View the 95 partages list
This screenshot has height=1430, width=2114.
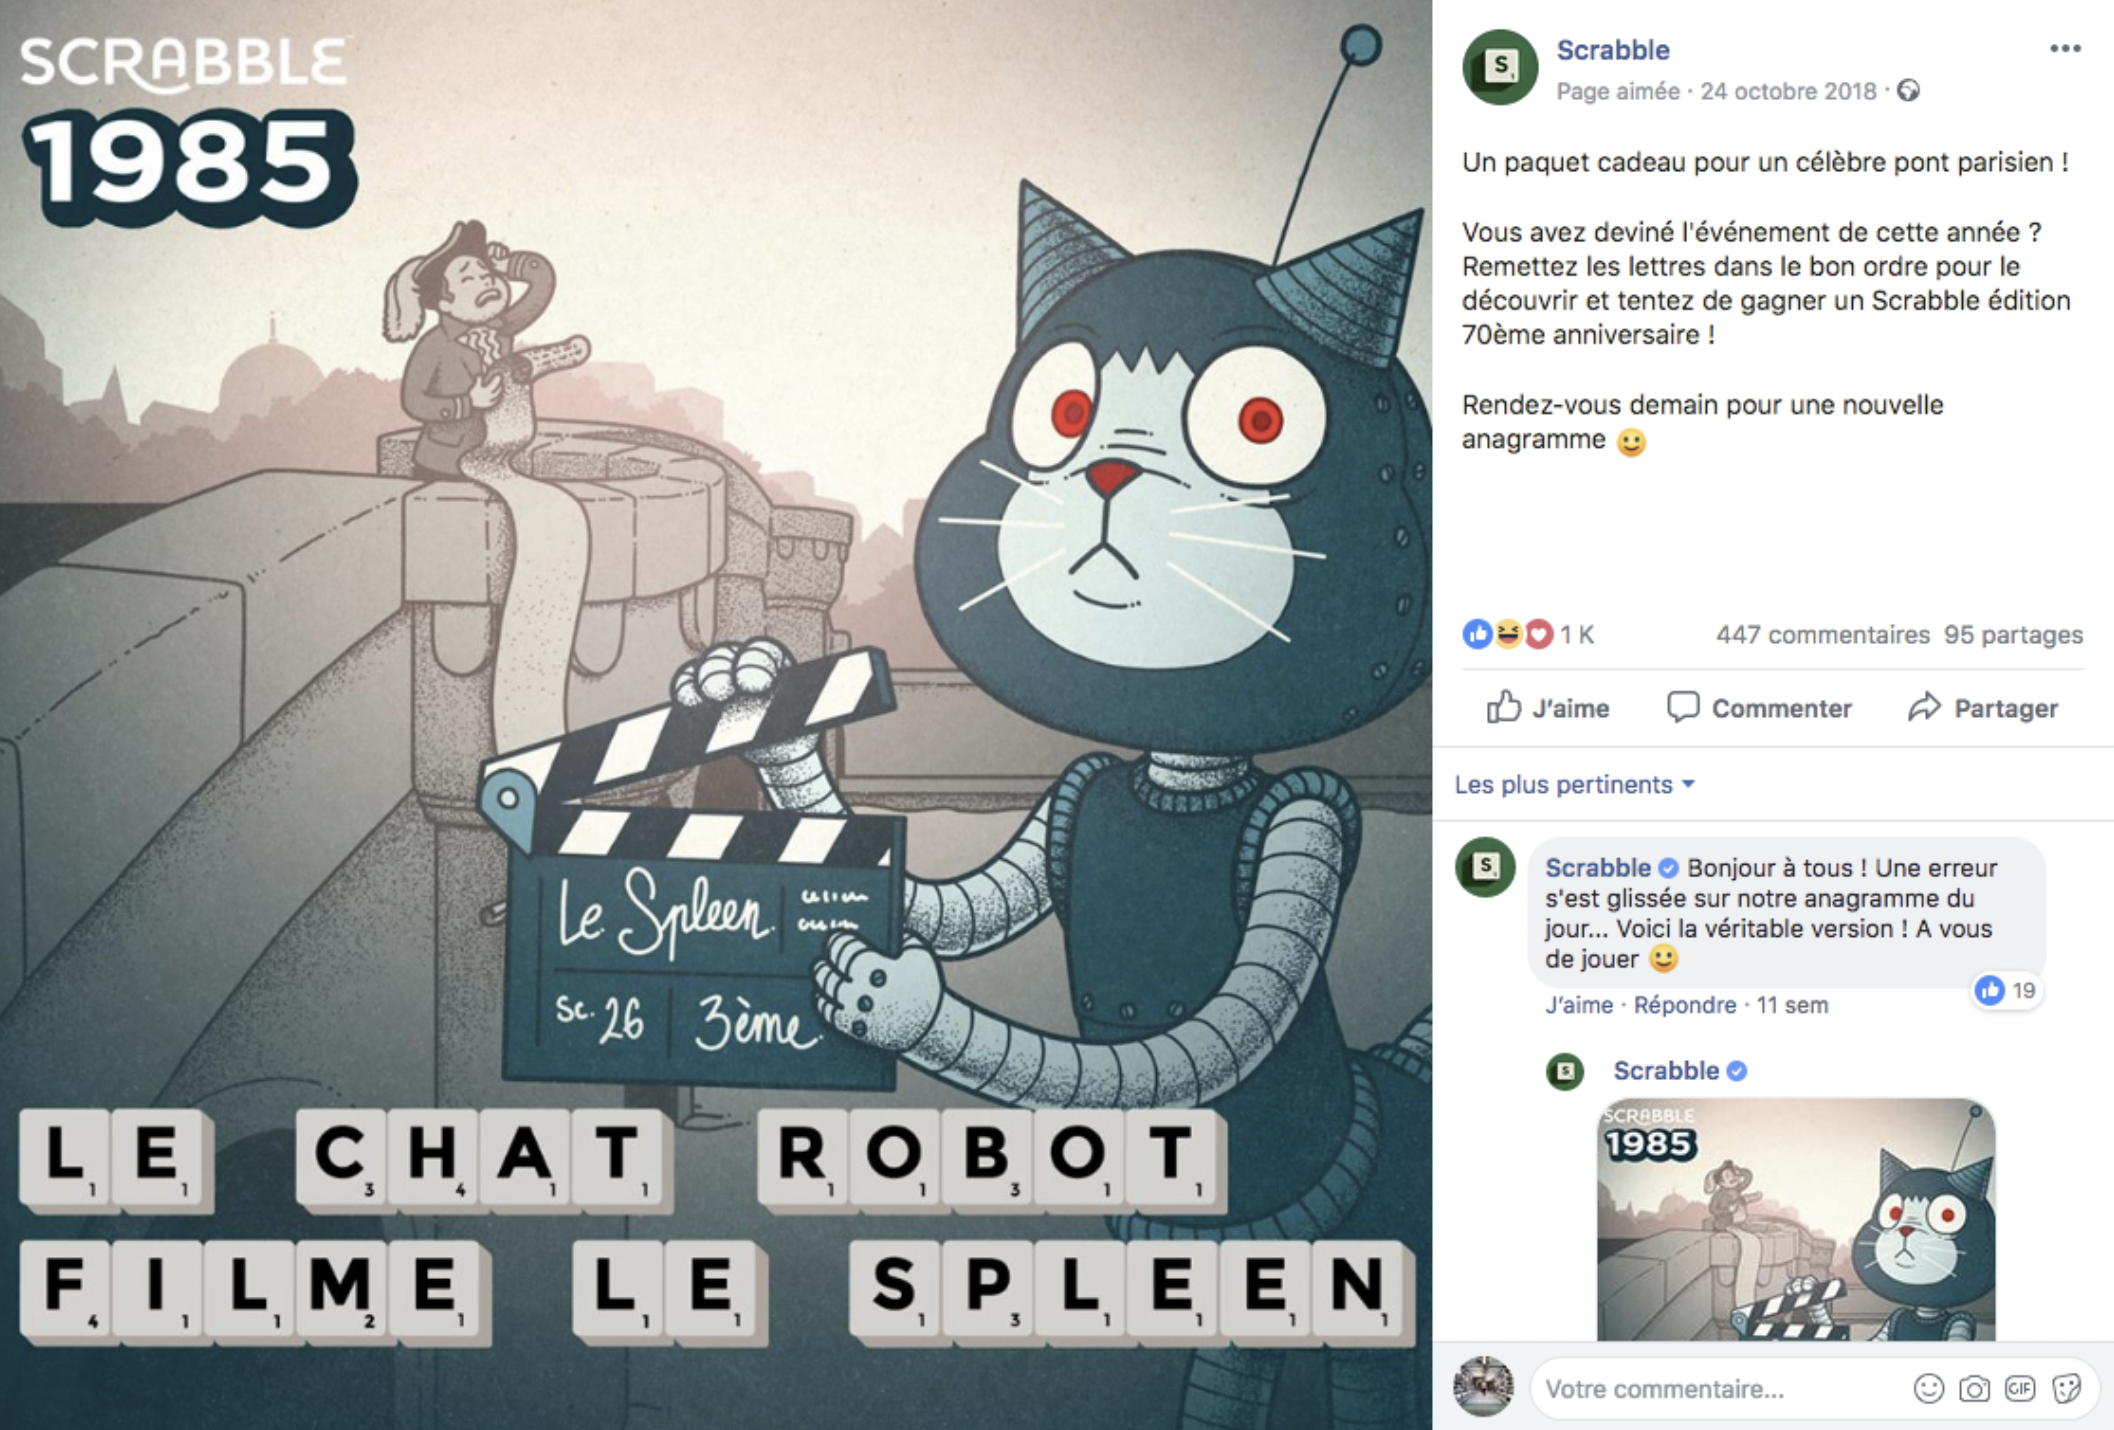click(2013, 635)
